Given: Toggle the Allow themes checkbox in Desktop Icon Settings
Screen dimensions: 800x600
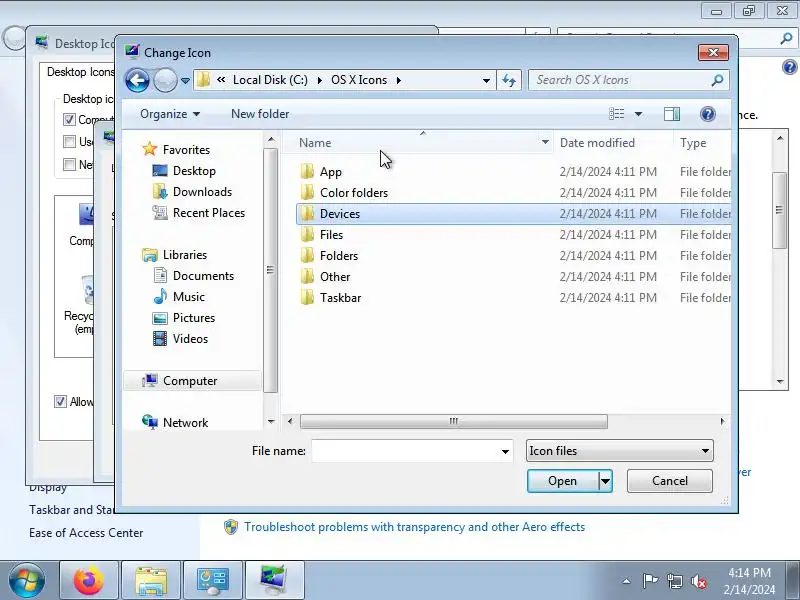Looking at the screenshot, I should [60, 402].
